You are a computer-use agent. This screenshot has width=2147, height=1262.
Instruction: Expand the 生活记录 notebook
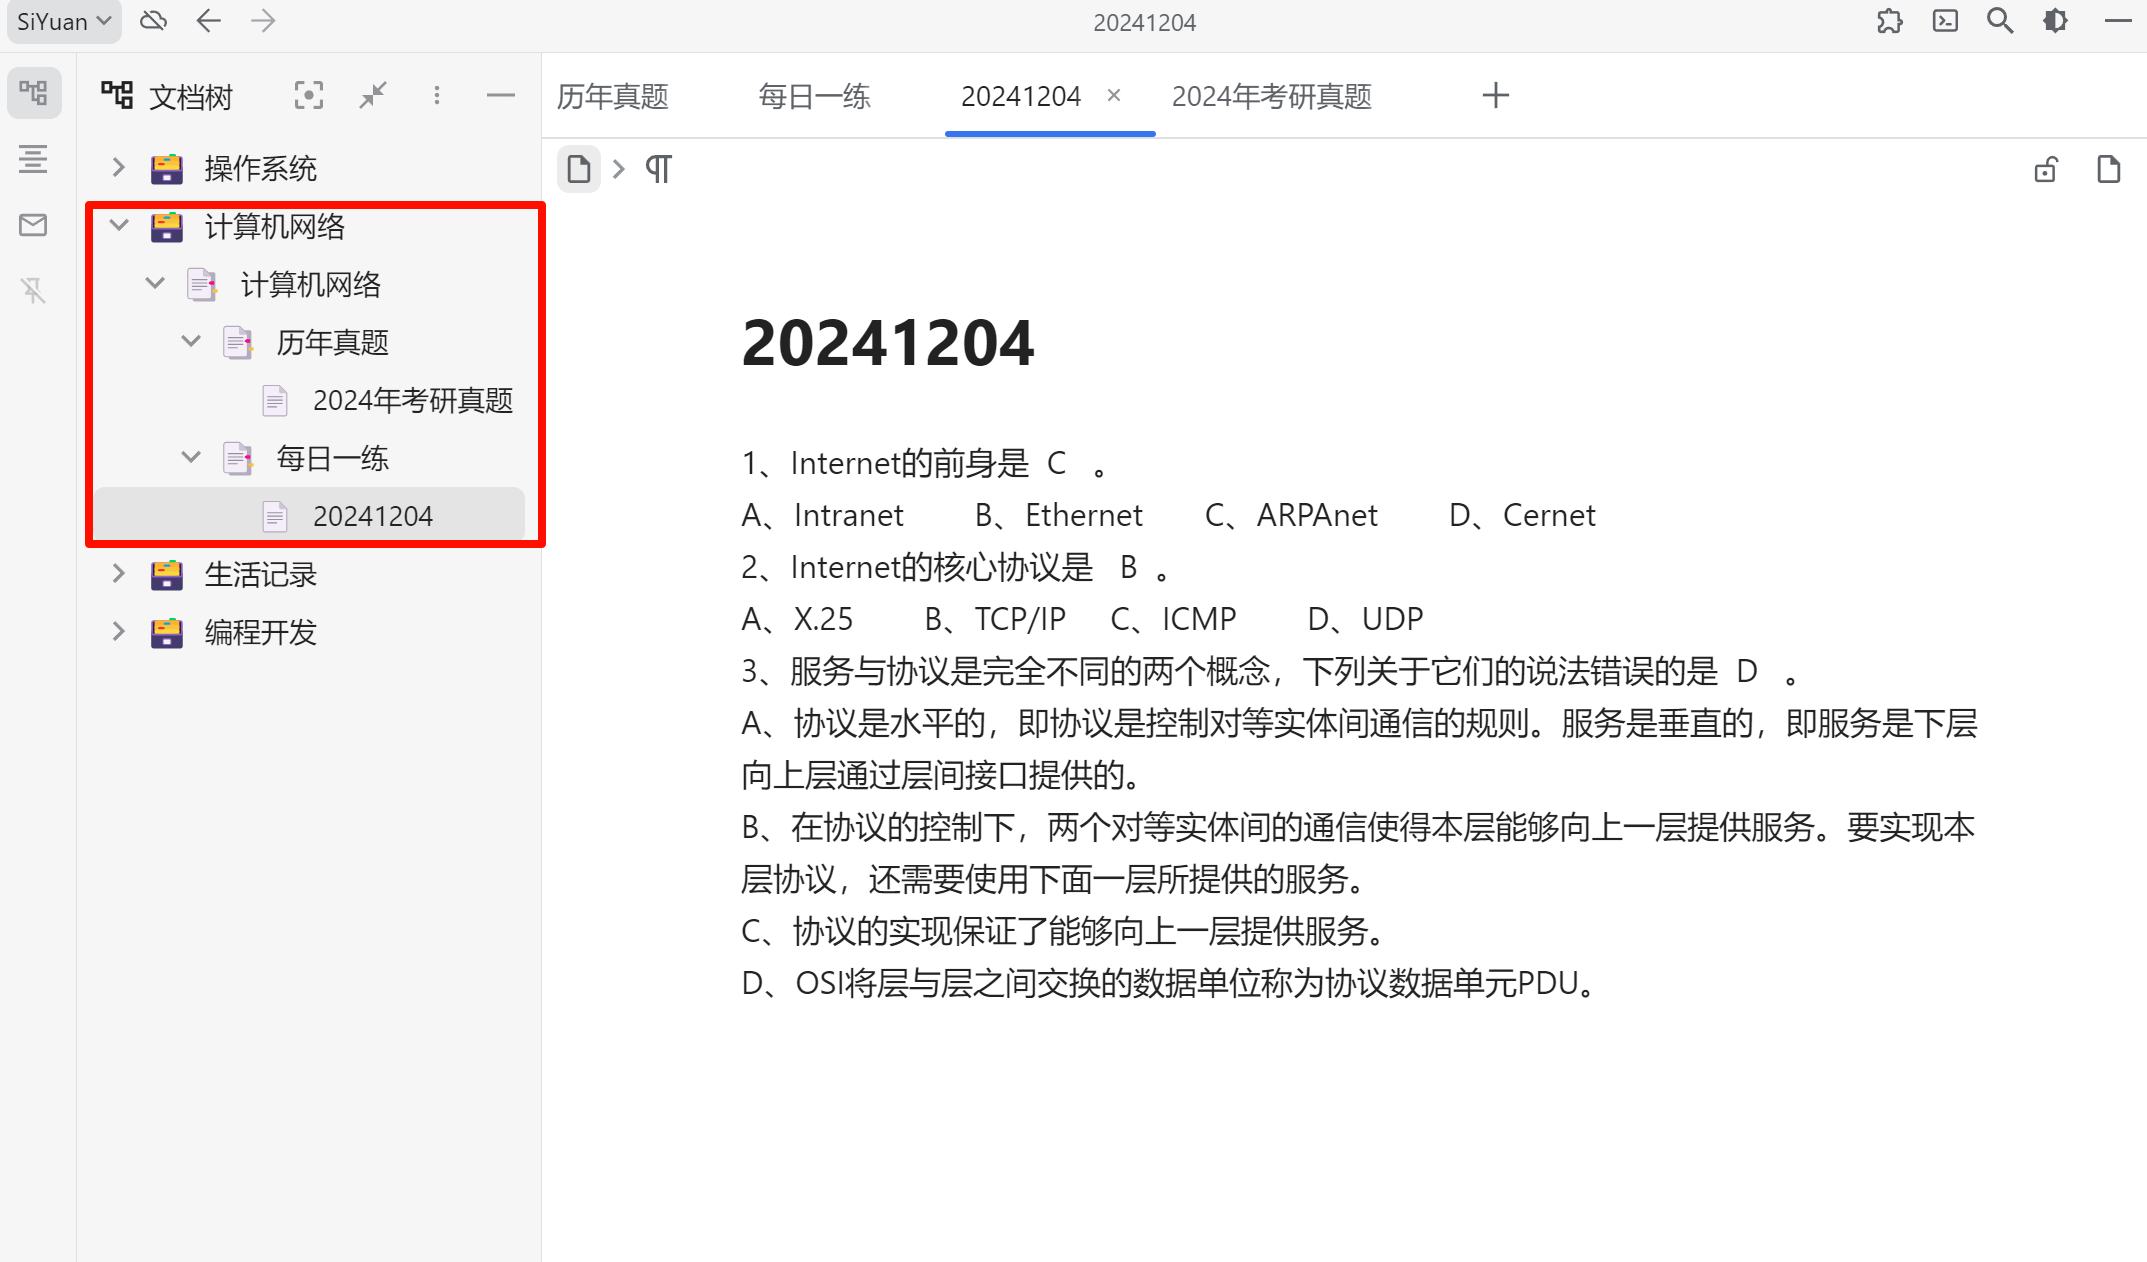point(118,574)
